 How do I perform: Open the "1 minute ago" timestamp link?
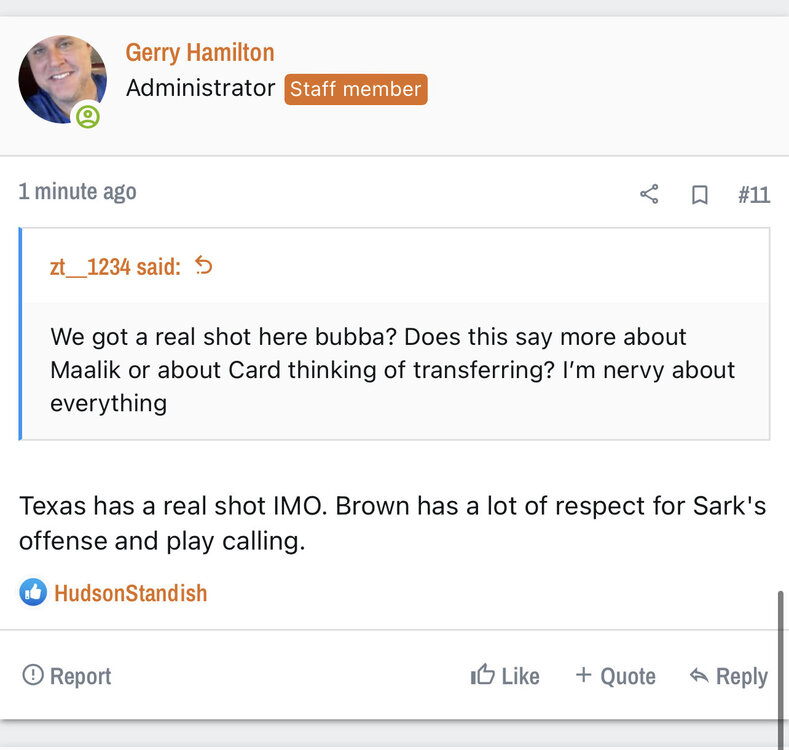pyautogui.click(x=78, y=192)
